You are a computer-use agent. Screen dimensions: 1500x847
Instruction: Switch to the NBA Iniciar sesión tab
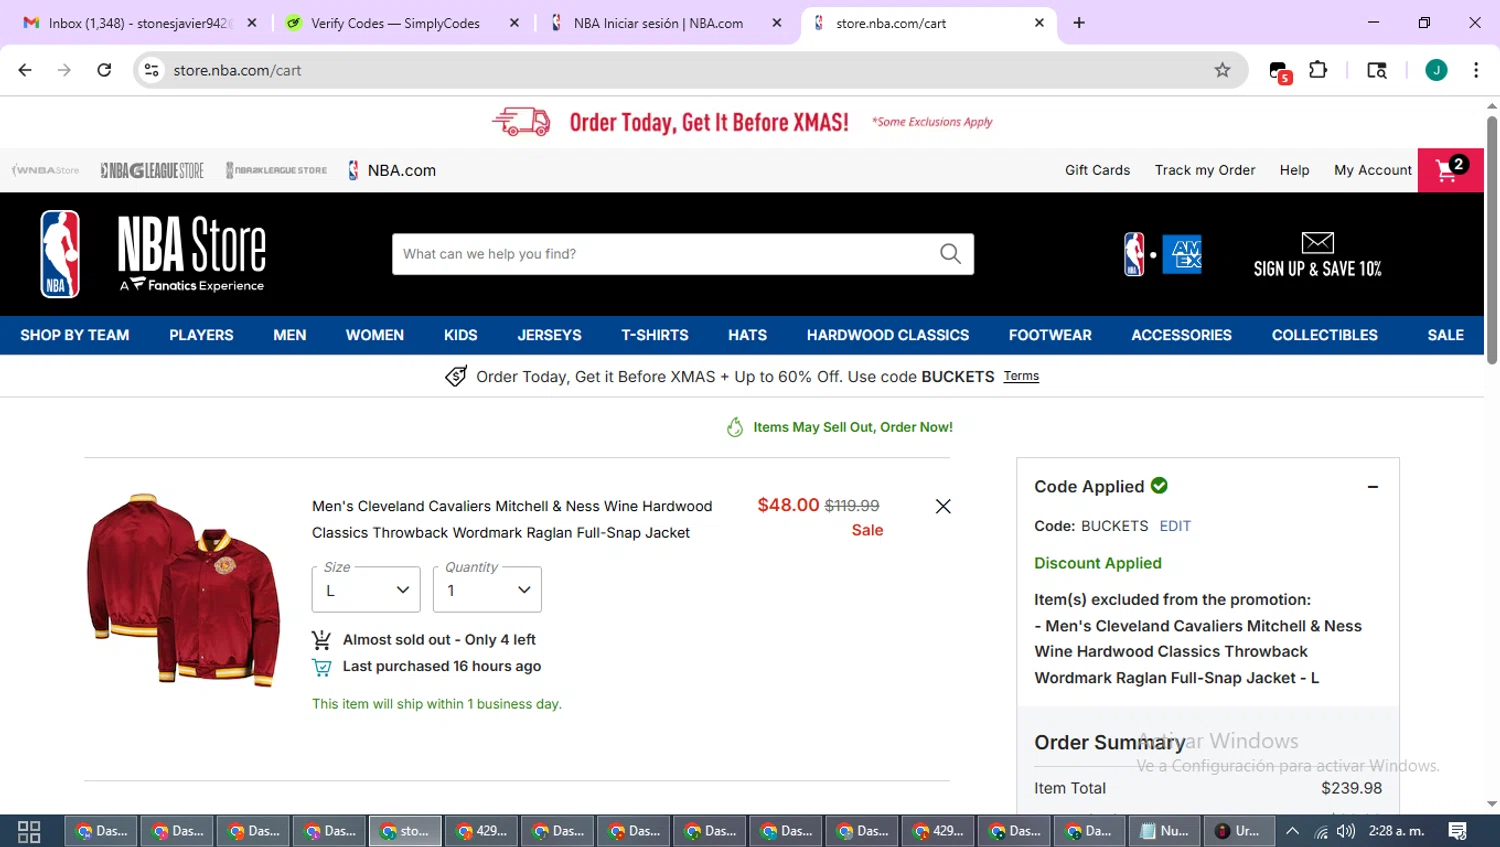663,23
